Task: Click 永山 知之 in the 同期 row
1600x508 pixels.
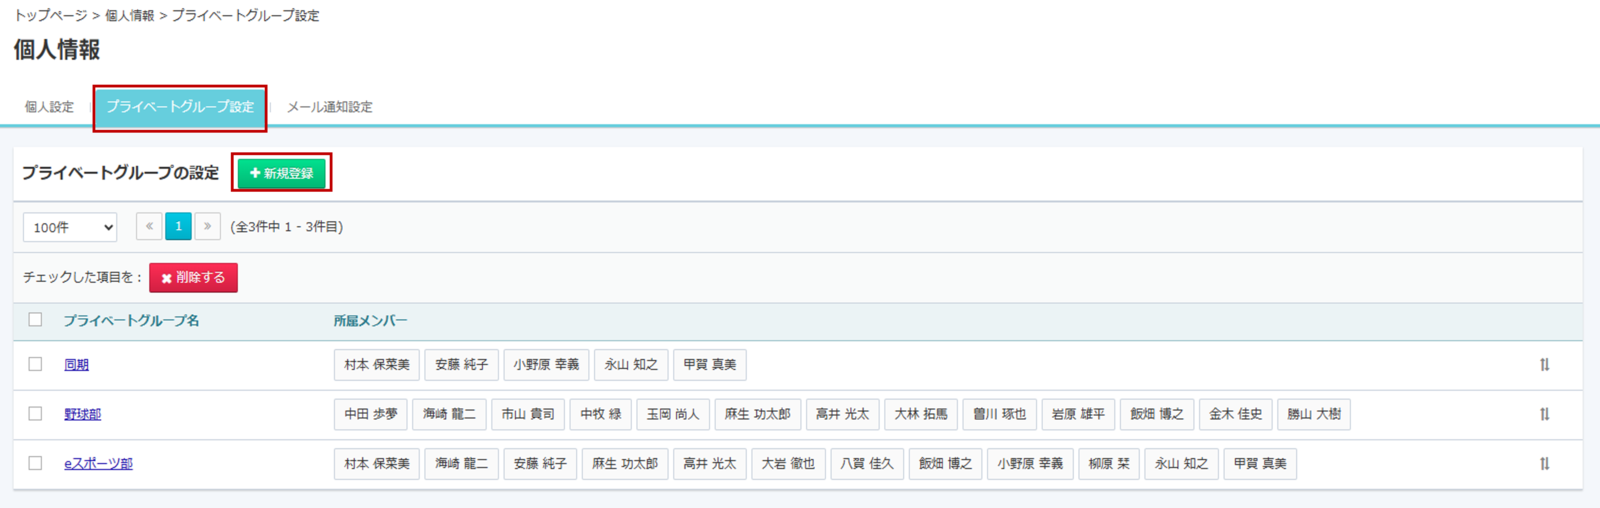Action: click(631, 365)
